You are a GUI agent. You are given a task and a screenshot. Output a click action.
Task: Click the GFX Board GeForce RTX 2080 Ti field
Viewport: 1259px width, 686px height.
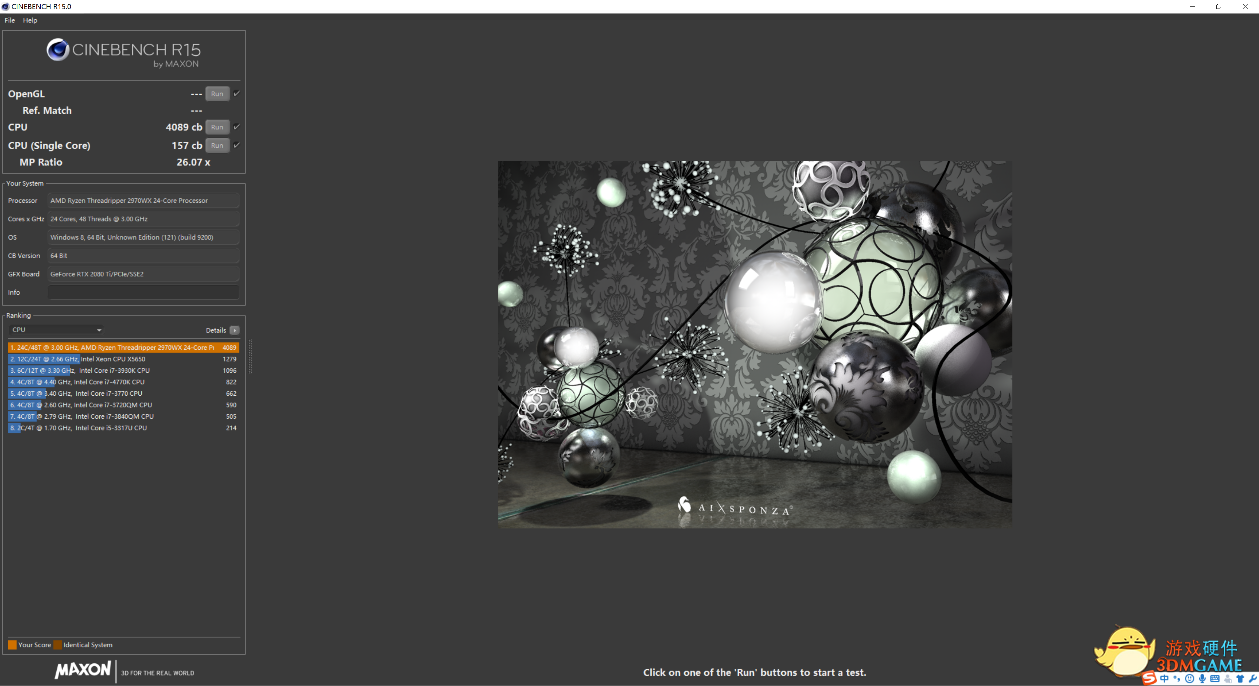(x=144, y=274)
